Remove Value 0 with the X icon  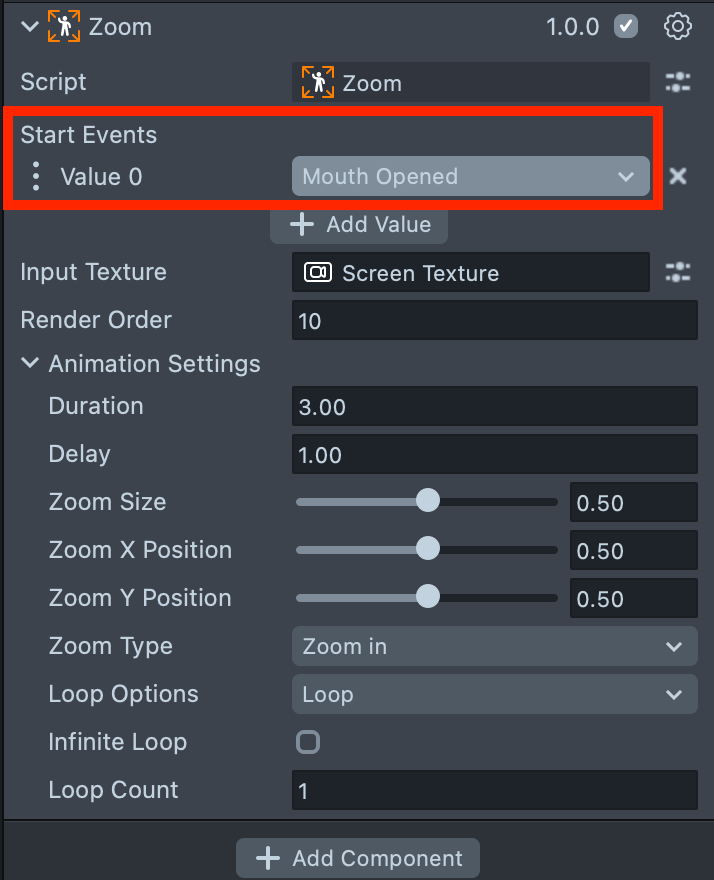pos(678,177)
